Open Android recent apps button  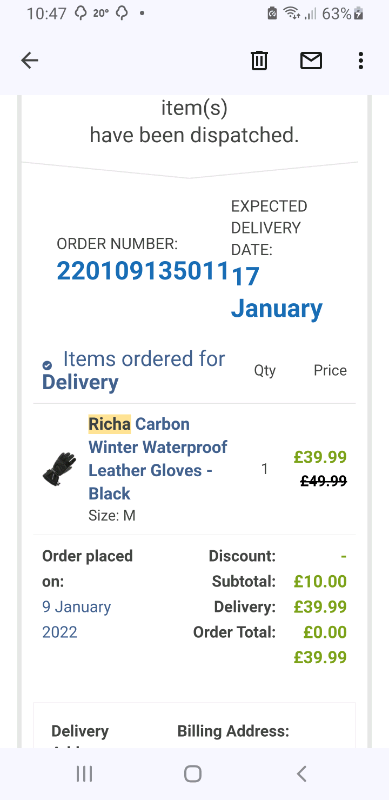(84, 774)
